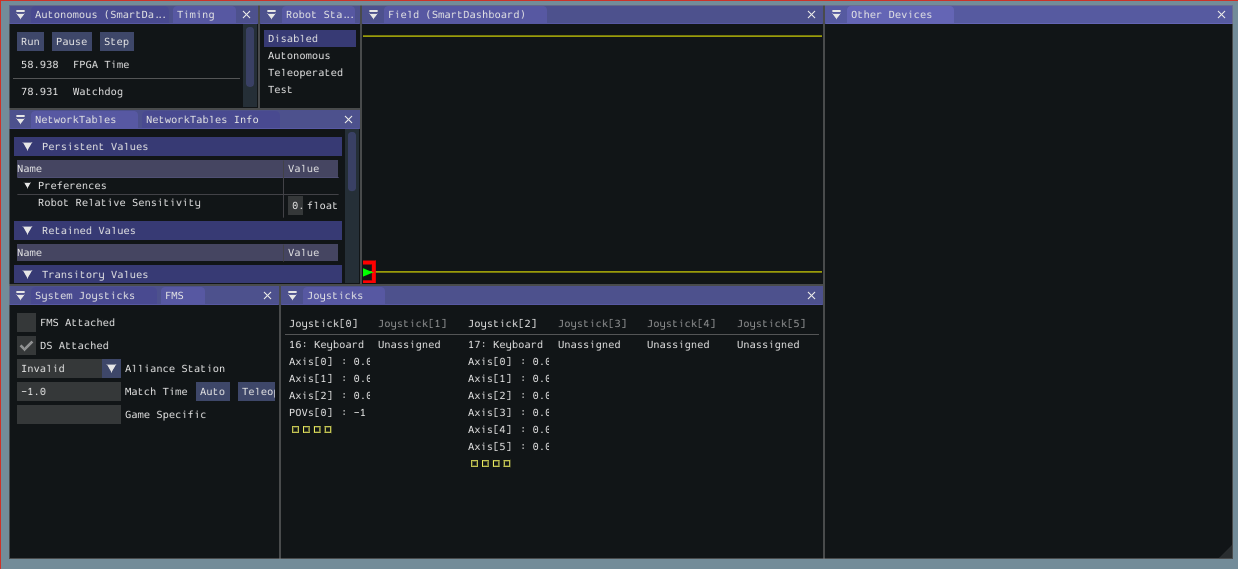This screenshot has width=1238, height=569.
Task: Click the Robot Relative Sensitivity row label
Action: [x=119, y=203]
